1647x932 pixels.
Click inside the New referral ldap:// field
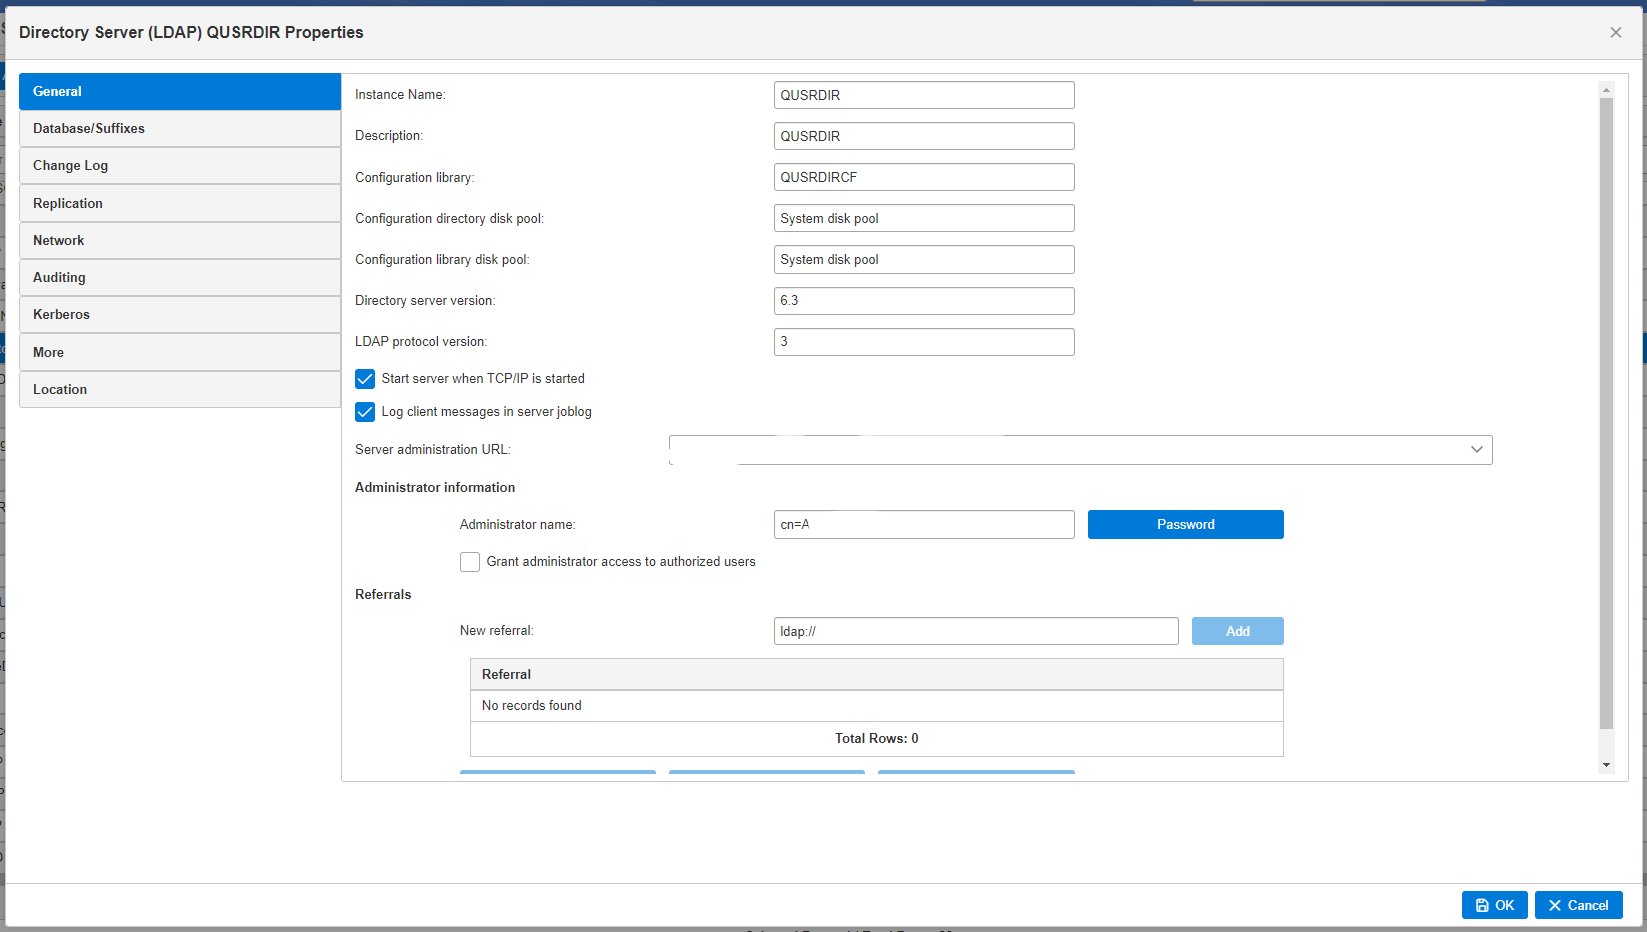click(x=975, y=630)
